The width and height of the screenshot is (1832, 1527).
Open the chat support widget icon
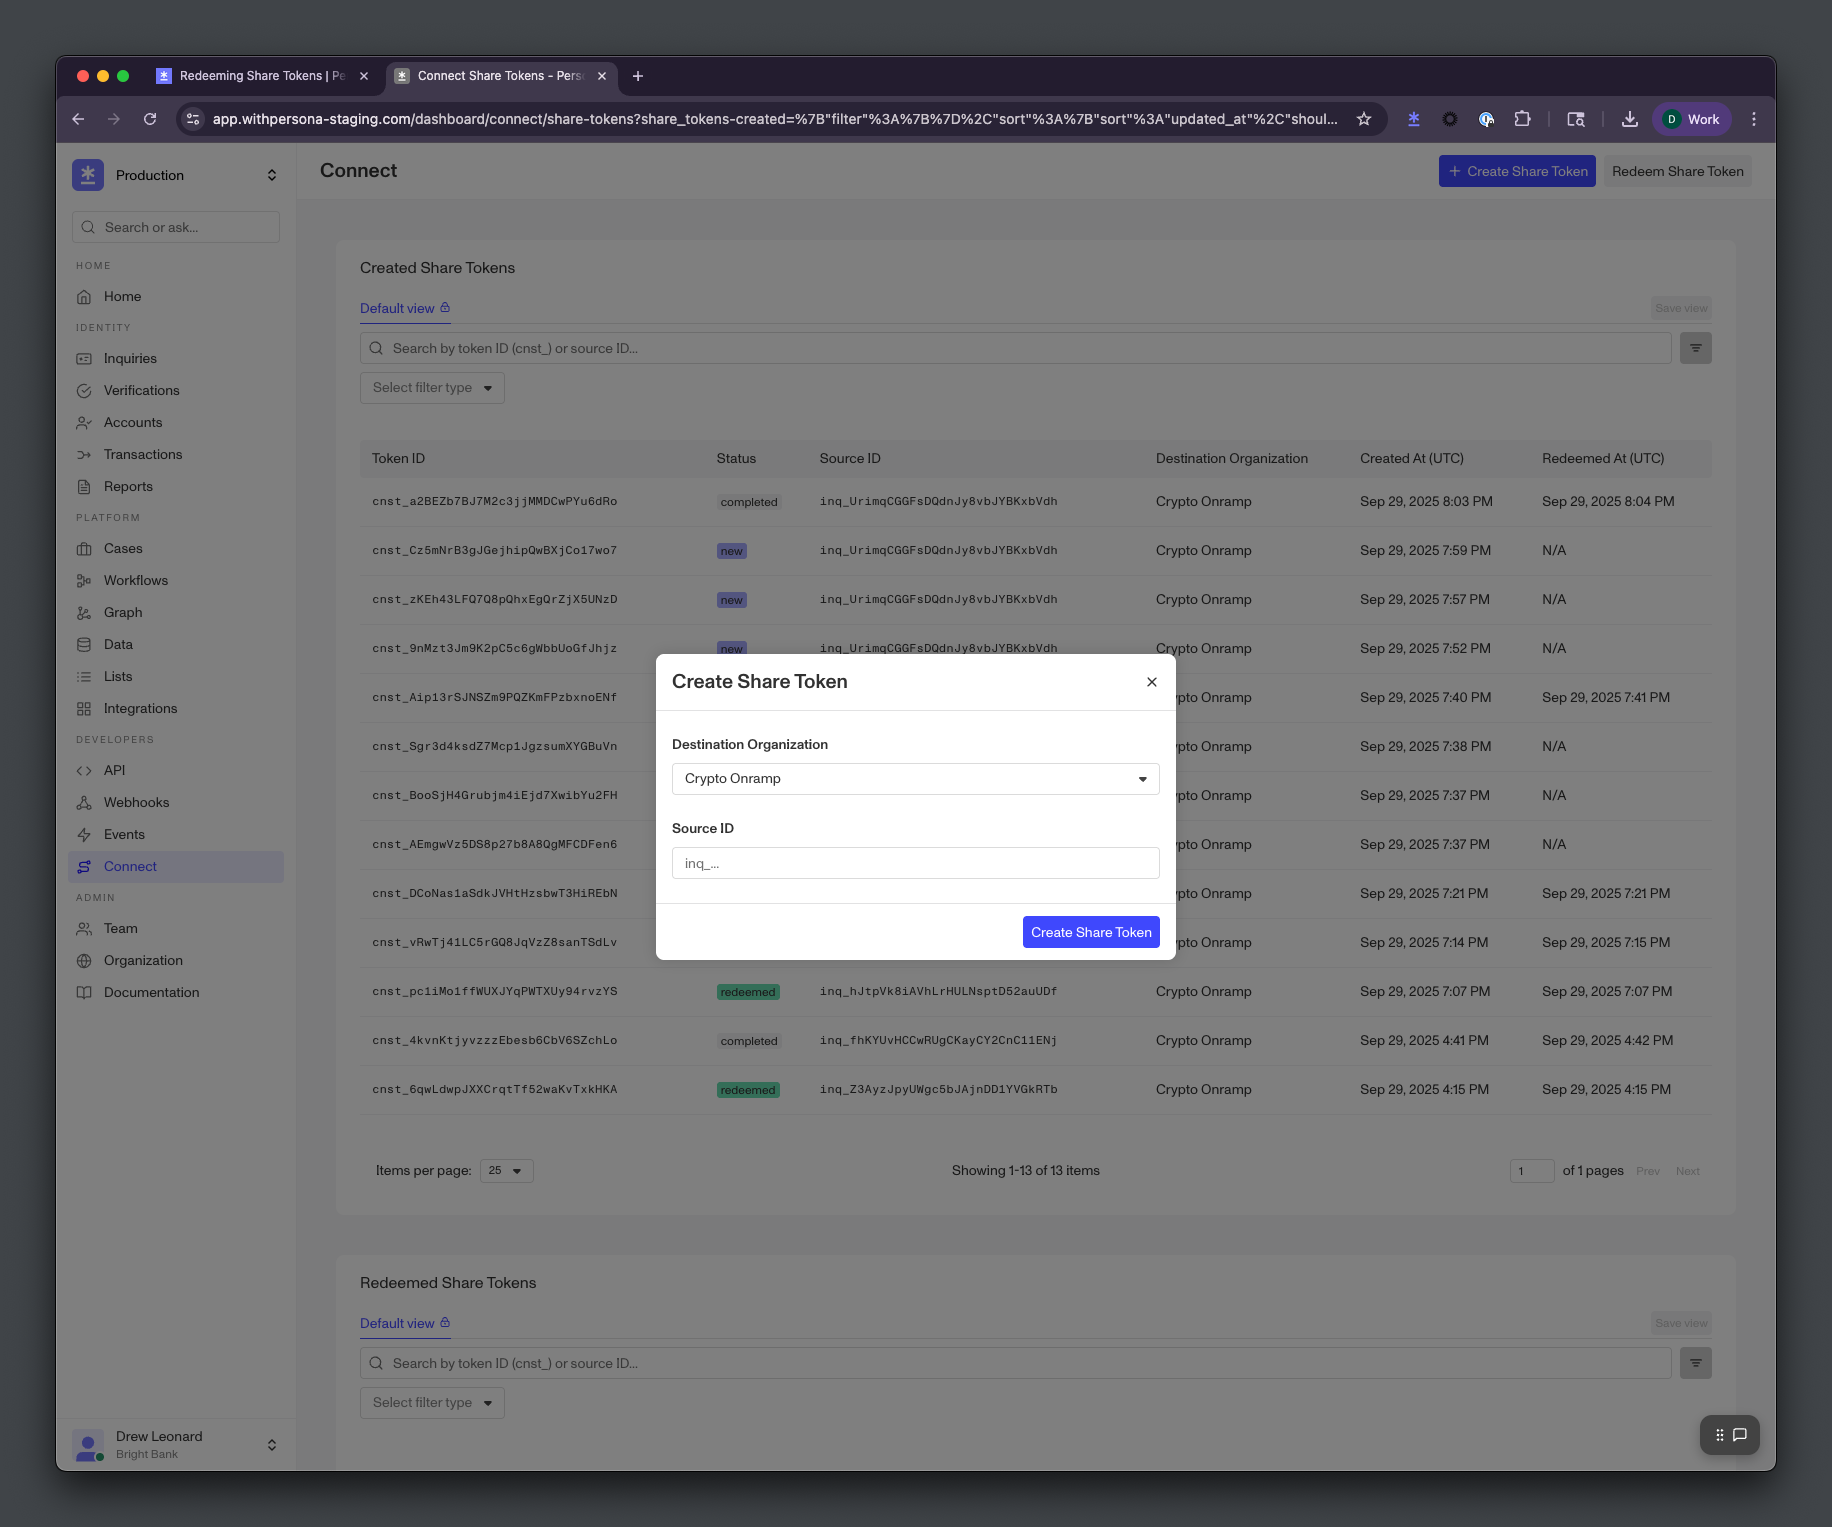click(1739, 1435)
